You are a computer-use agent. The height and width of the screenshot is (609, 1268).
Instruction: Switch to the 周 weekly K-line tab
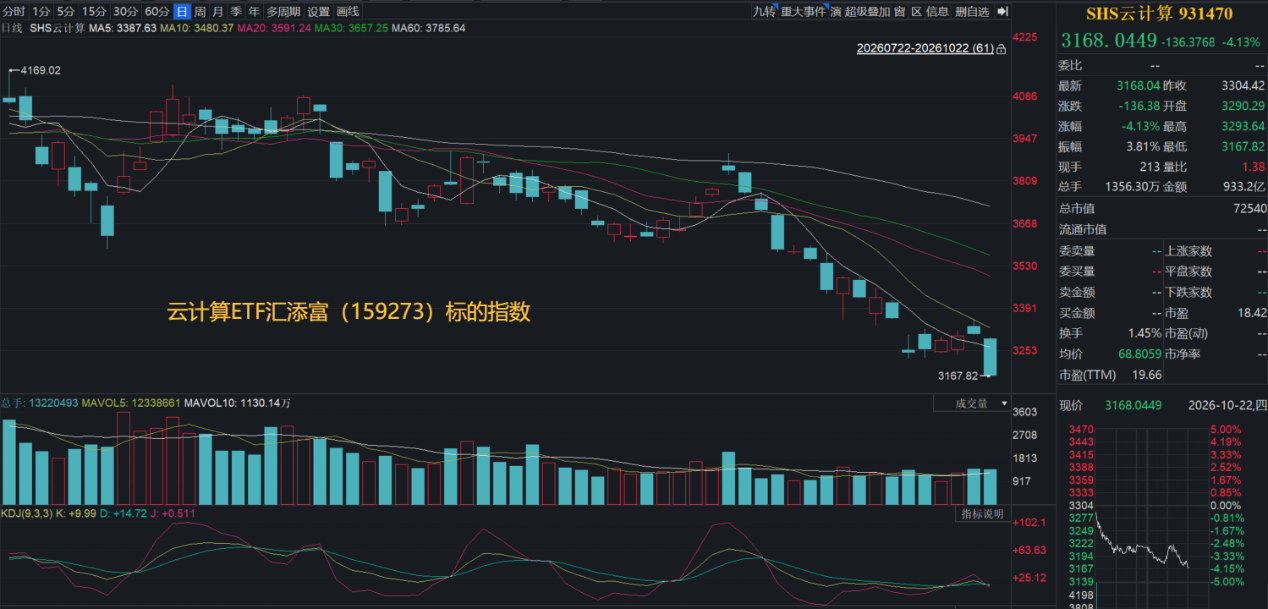pyautogui.click(x=200, y=12)
